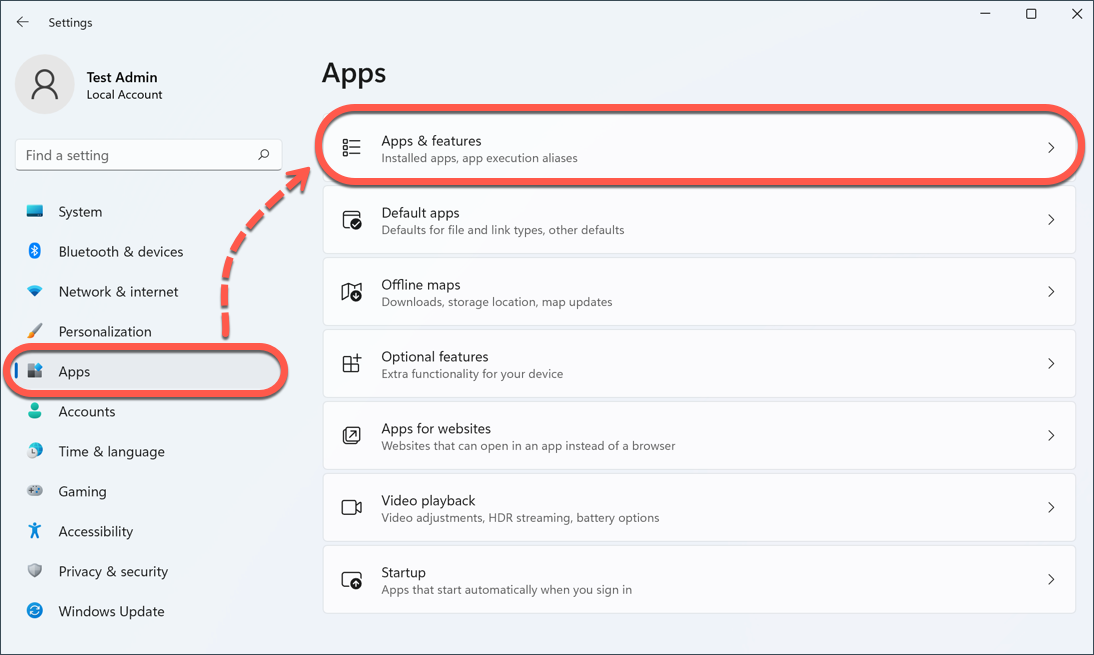Click the Default apps icon
Viewport: 1094px width, 655px height.
352,220
